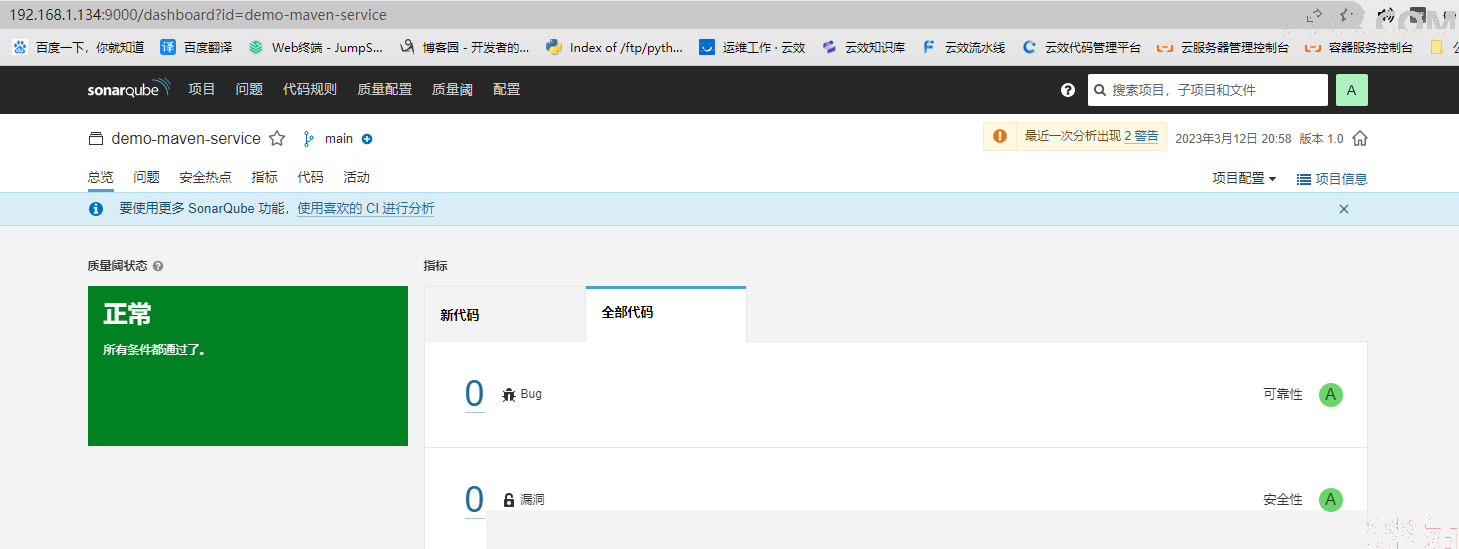Open the 博客园 bookmark
The height and width of the screenshot is (549, 1459).
point(464,47)
